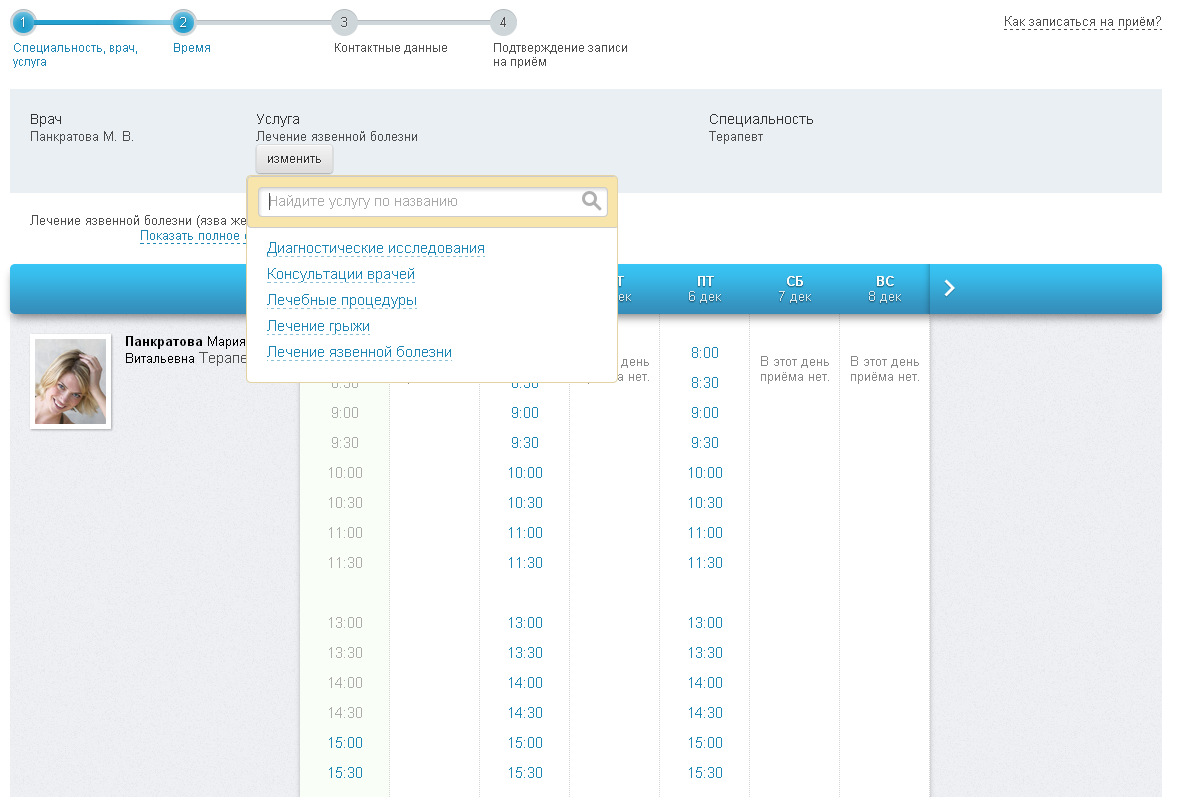Click the magnifier icon in service search
Image resolution: width=1177 pixels, height=797 pixels.
591,202
